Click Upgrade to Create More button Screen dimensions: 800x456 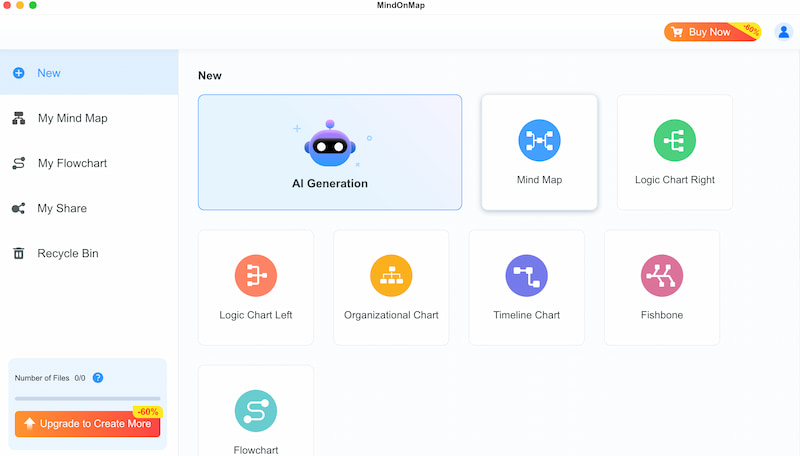click(x=87, y=423)
